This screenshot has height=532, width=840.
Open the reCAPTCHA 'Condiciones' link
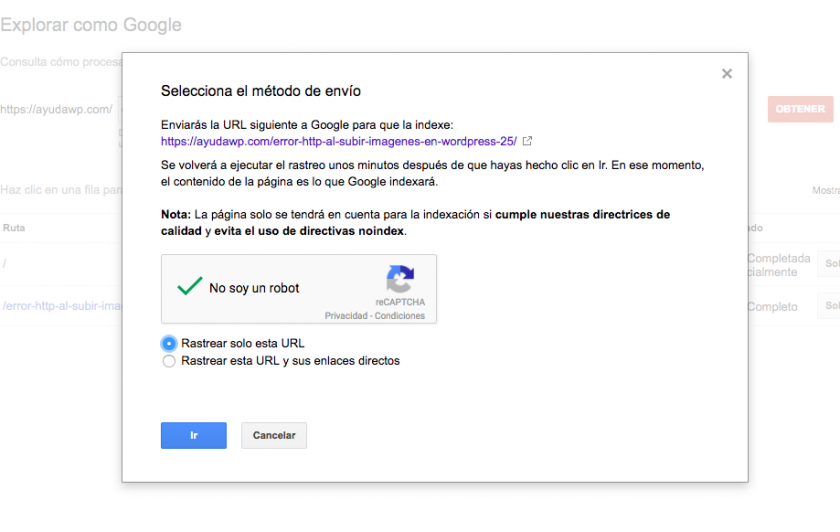pyautogui.click(x=400, y=316)
